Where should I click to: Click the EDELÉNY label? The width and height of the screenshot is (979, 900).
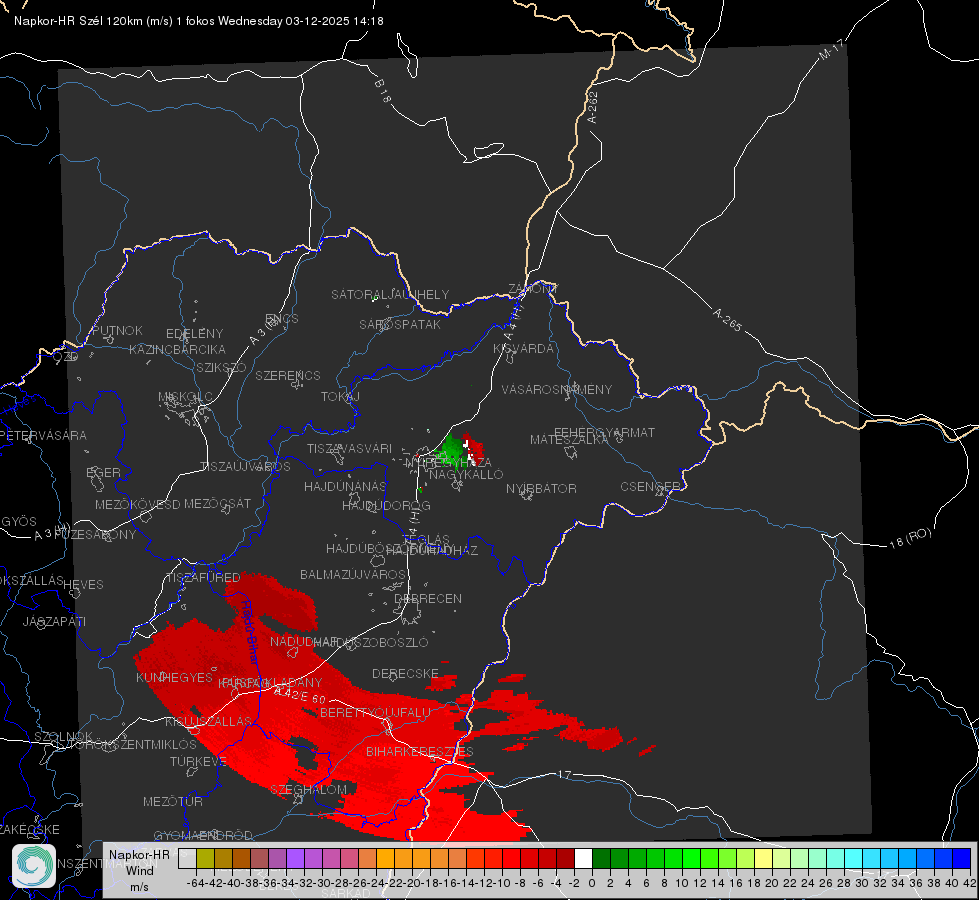tap(194, 334)
